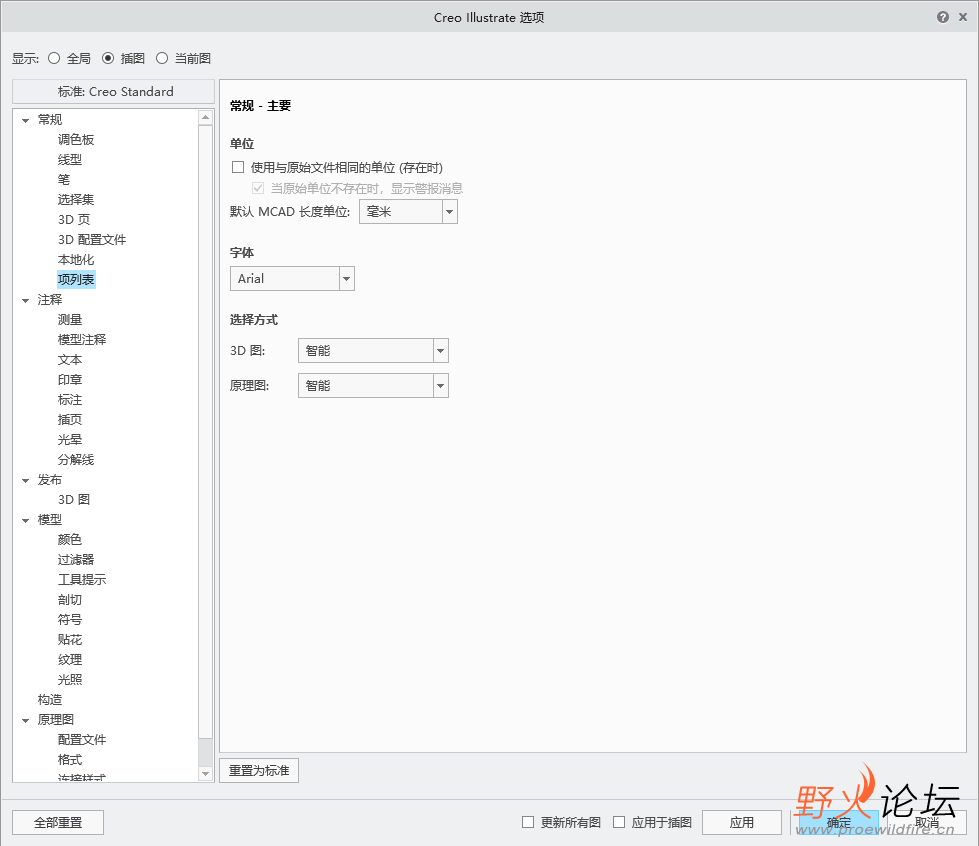Select the 当前图 display radio button
Screen dimensions: 979x846
(162, 58)
